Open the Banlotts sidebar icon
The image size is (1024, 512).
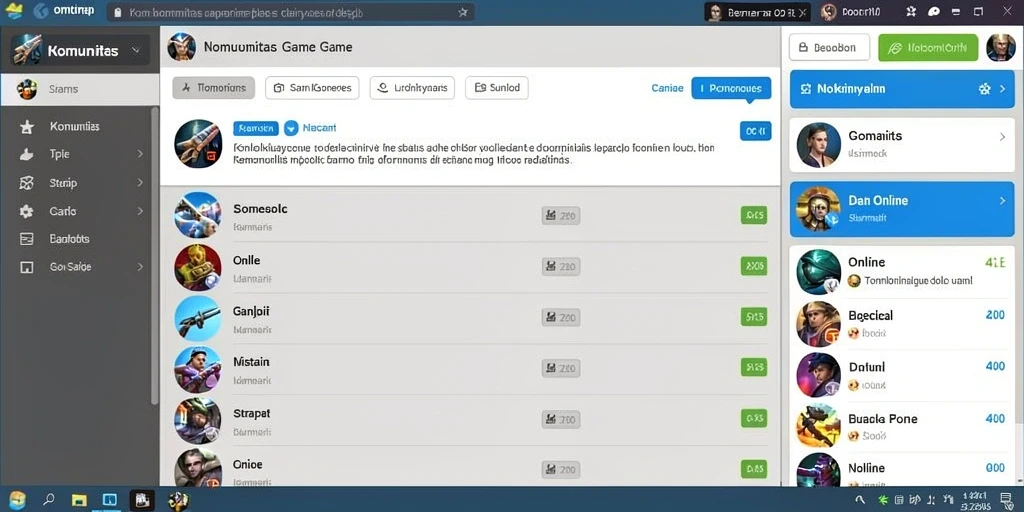click(27, 239)
